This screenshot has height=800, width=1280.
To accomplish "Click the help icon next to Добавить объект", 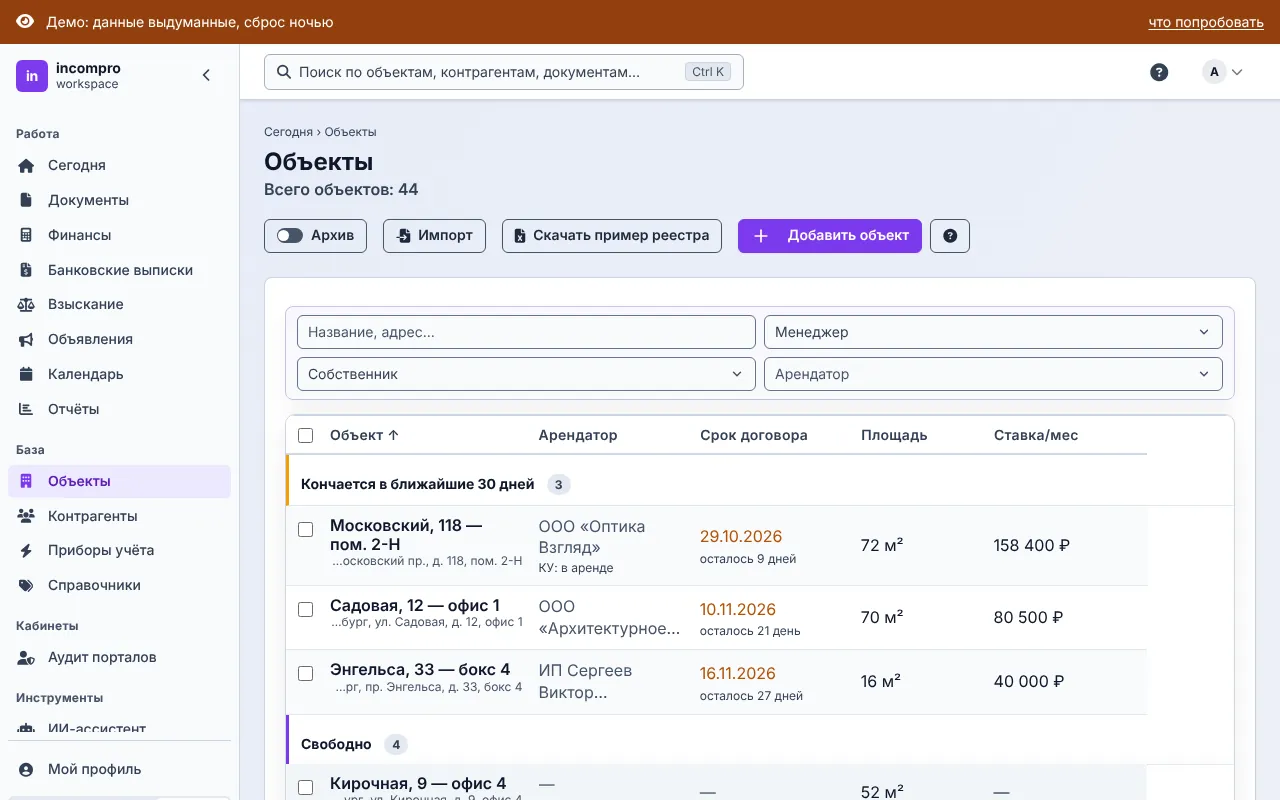I will coord(950,236).
